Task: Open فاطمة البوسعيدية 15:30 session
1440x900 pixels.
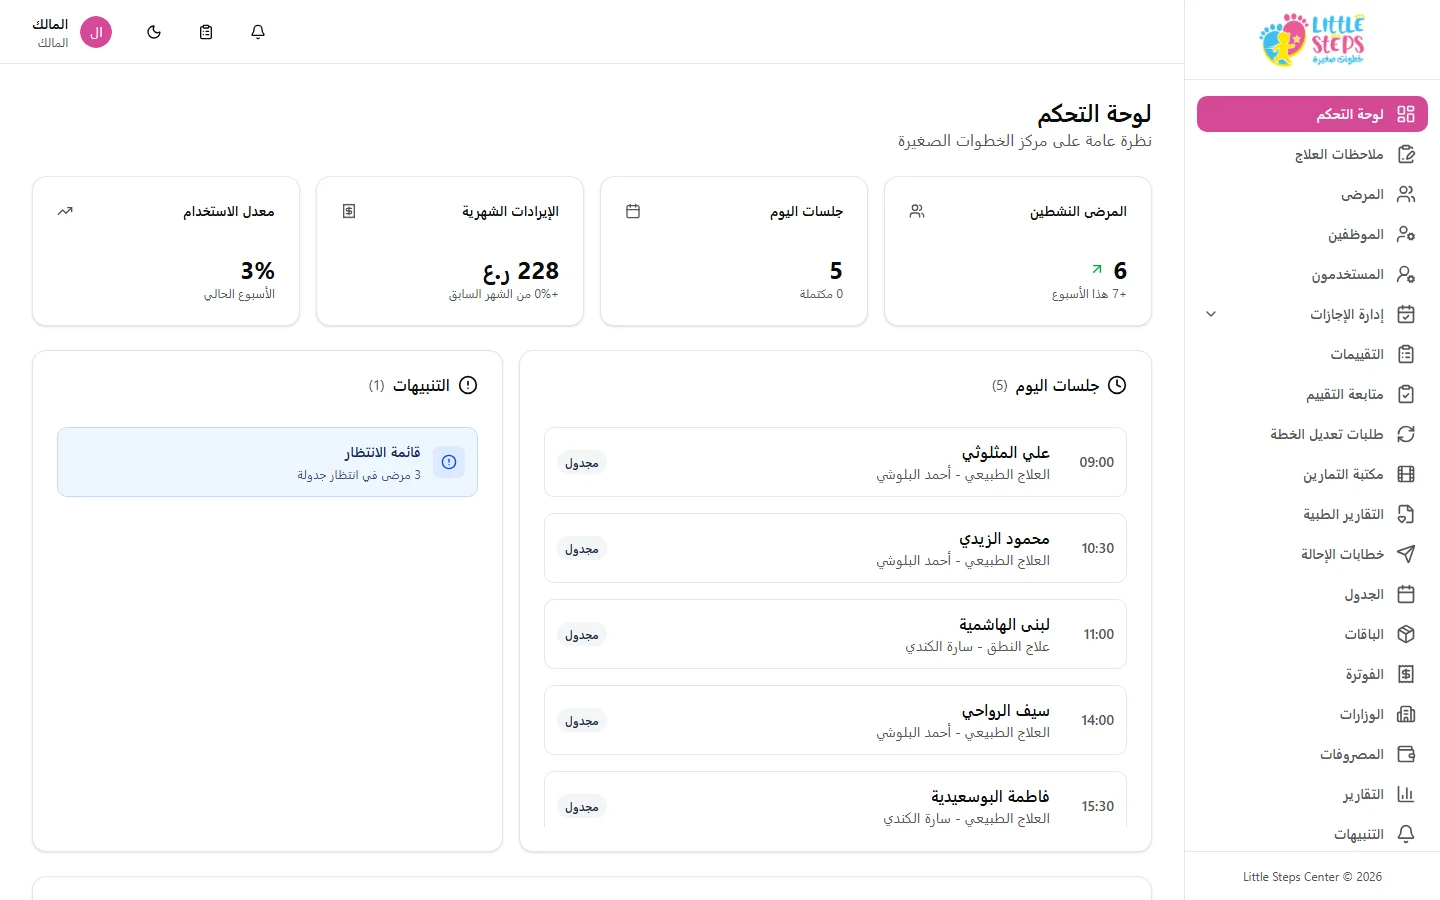Action: click(x=835, y=800)
